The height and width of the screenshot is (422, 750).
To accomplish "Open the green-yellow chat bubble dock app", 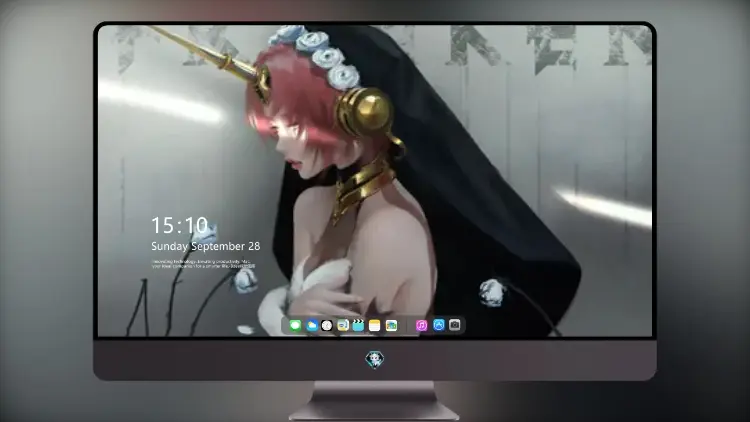I will pos(343,325).
